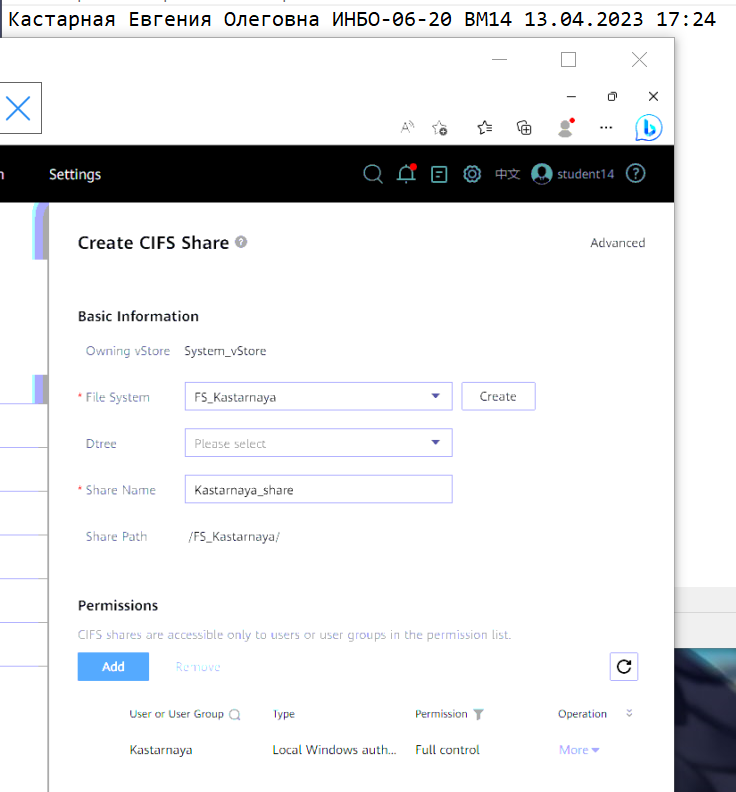
Task: Expand More menu for Kastarnaya row
Action: 579,750
